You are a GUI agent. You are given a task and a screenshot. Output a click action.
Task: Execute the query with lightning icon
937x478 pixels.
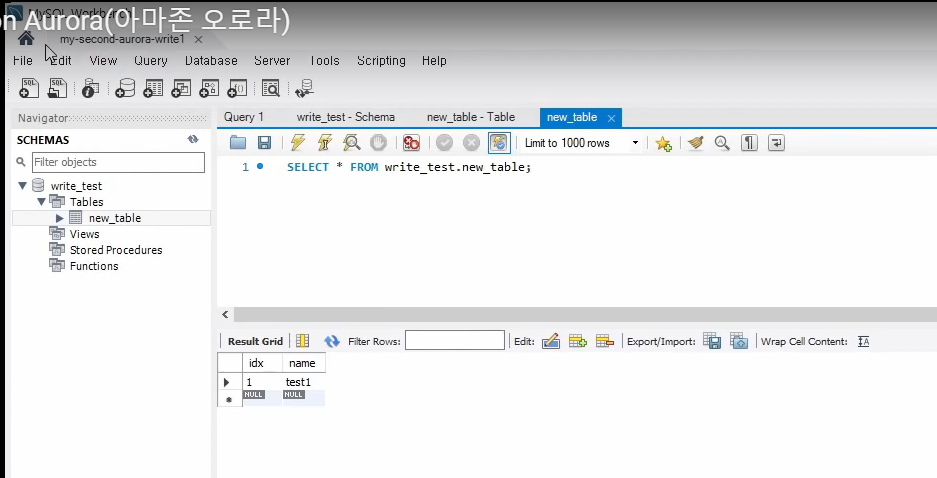pyautogui.click(x=298, y=143)
